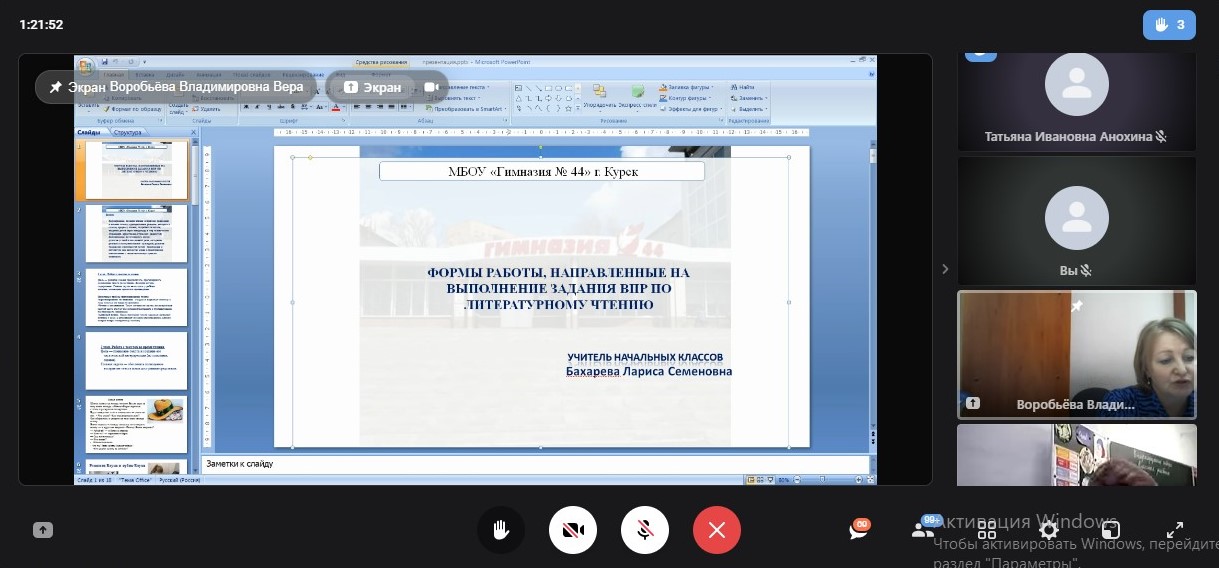Viewport: 1219px width, 568px height.
Task: Select slide 1 thumbnail in shared PowerPoint
Action: click(137, 170)
